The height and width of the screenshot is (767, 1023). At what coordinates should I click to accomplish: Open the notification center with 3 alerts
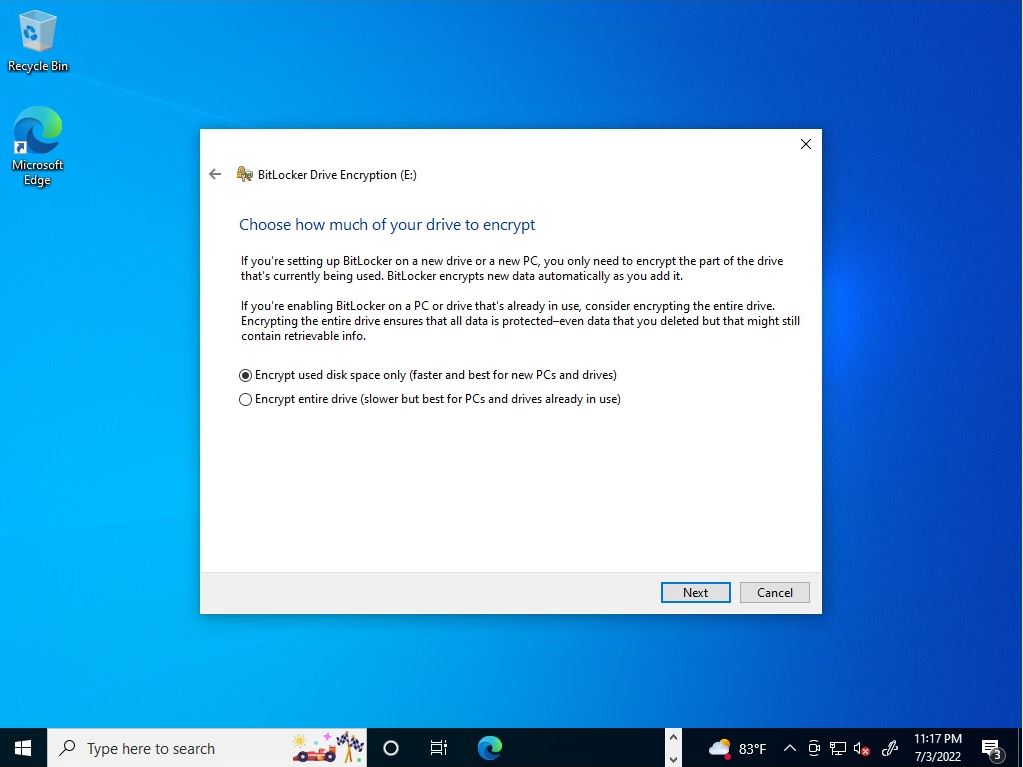coord(992,749)
